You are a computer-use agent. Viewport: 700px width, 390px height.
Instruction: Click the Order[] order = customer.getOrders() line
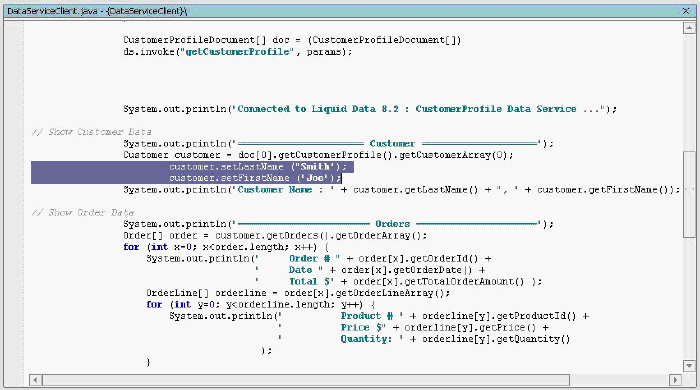point(275,235)
